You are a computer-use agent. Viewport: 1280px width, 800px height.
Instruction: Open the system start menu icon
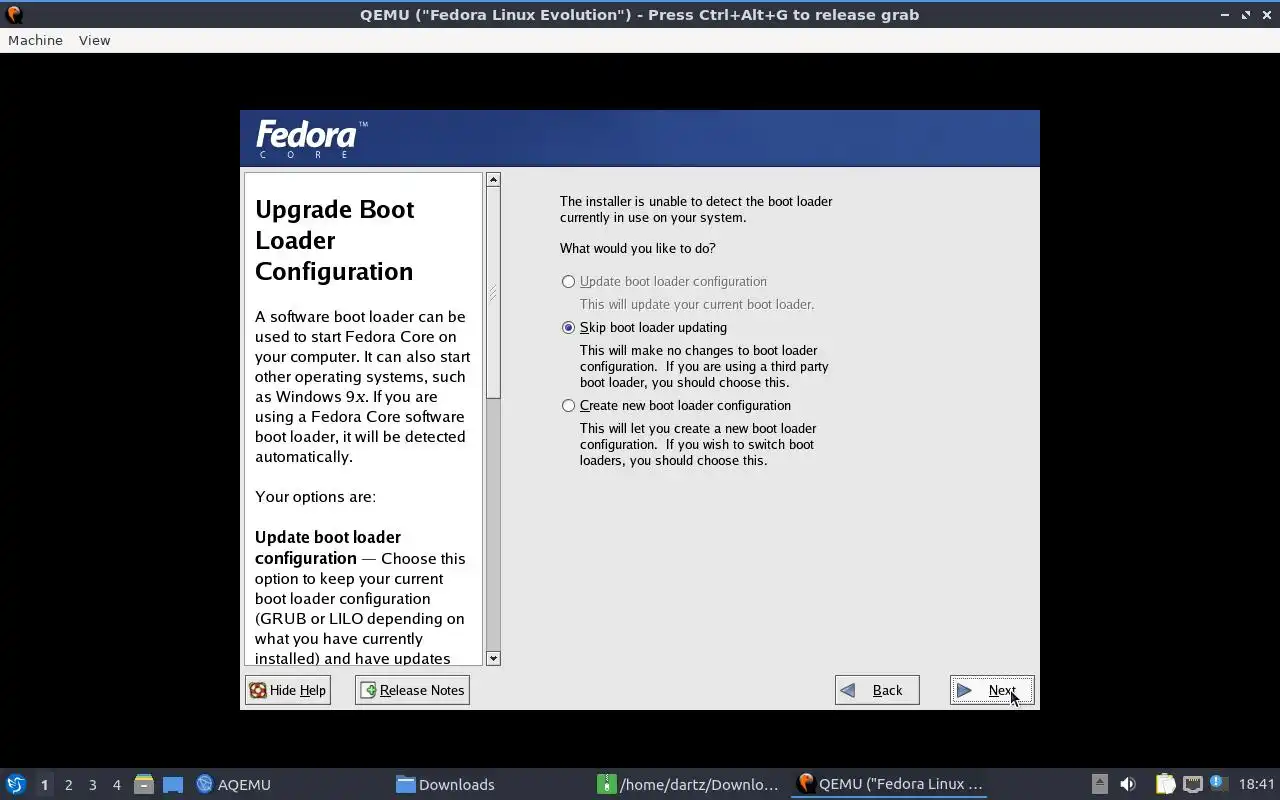[16, 784]
